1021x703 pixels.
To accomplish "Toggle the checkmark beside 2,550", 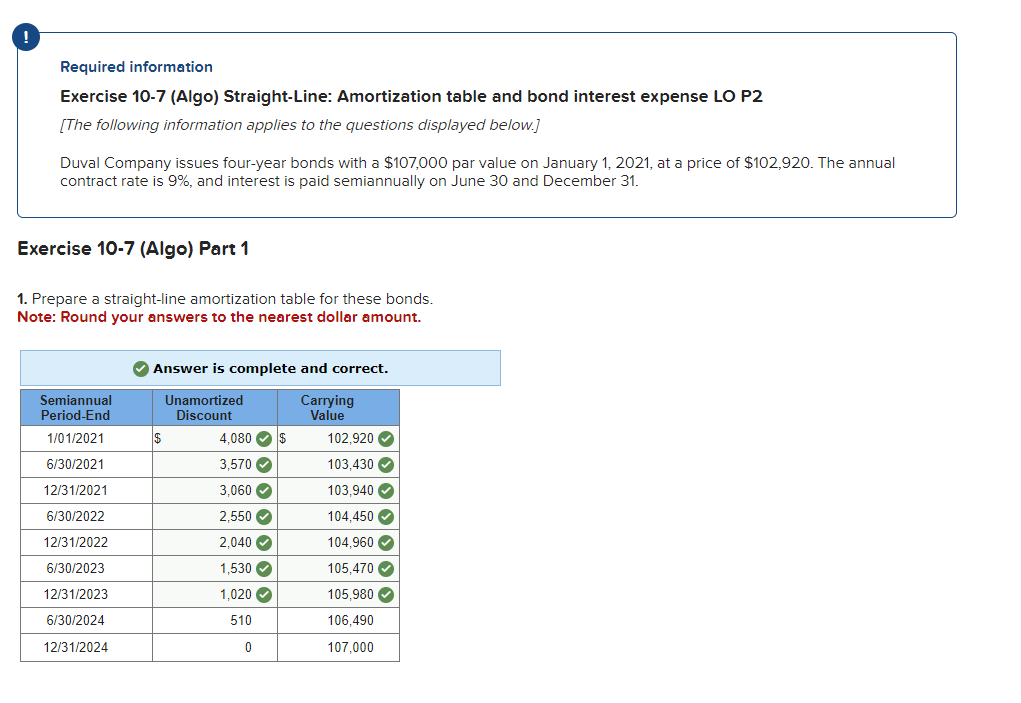I will pos(262,516).
